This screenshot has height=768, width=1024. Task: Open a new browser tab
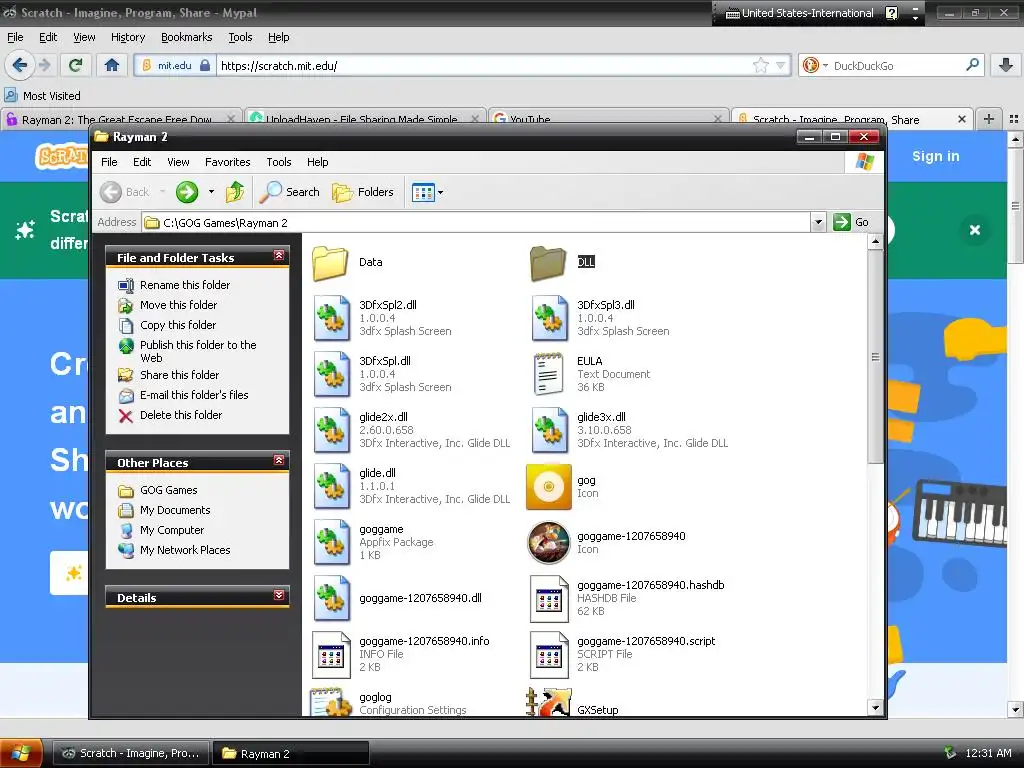(x=989, y=119)
